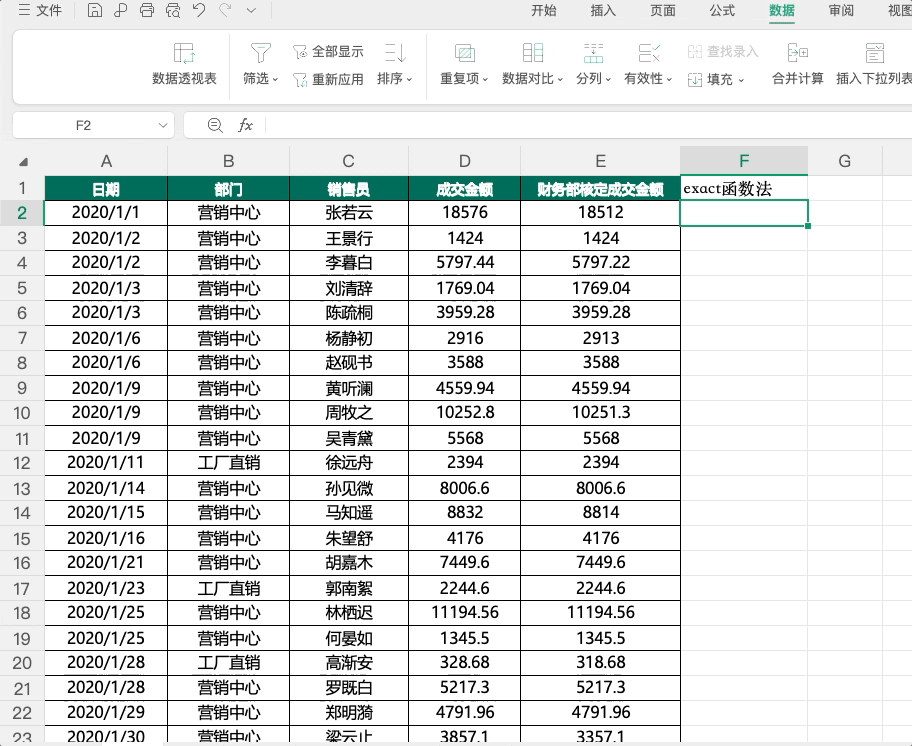912x746 pixels.
Task: Switch to the 公式 tab
Action: [722, 10]
